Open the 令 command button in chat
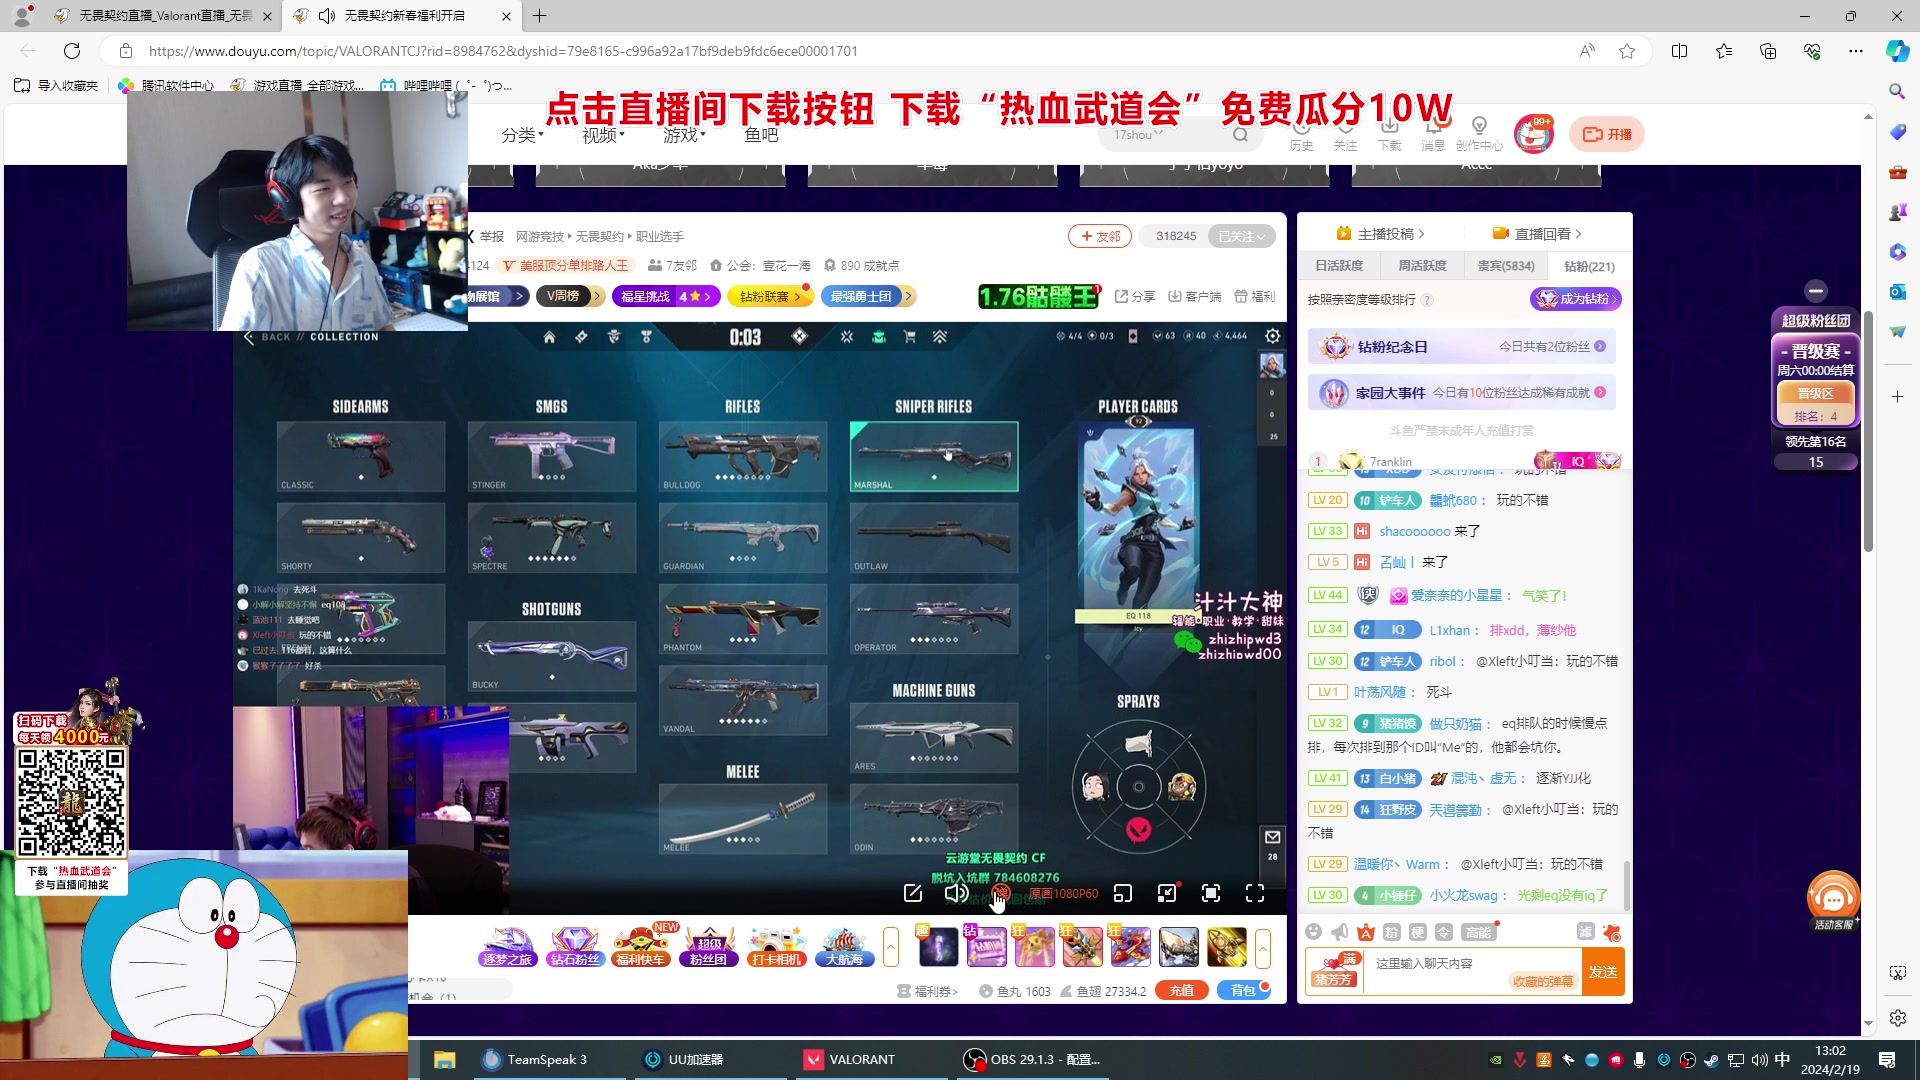 coord(1444,932)
